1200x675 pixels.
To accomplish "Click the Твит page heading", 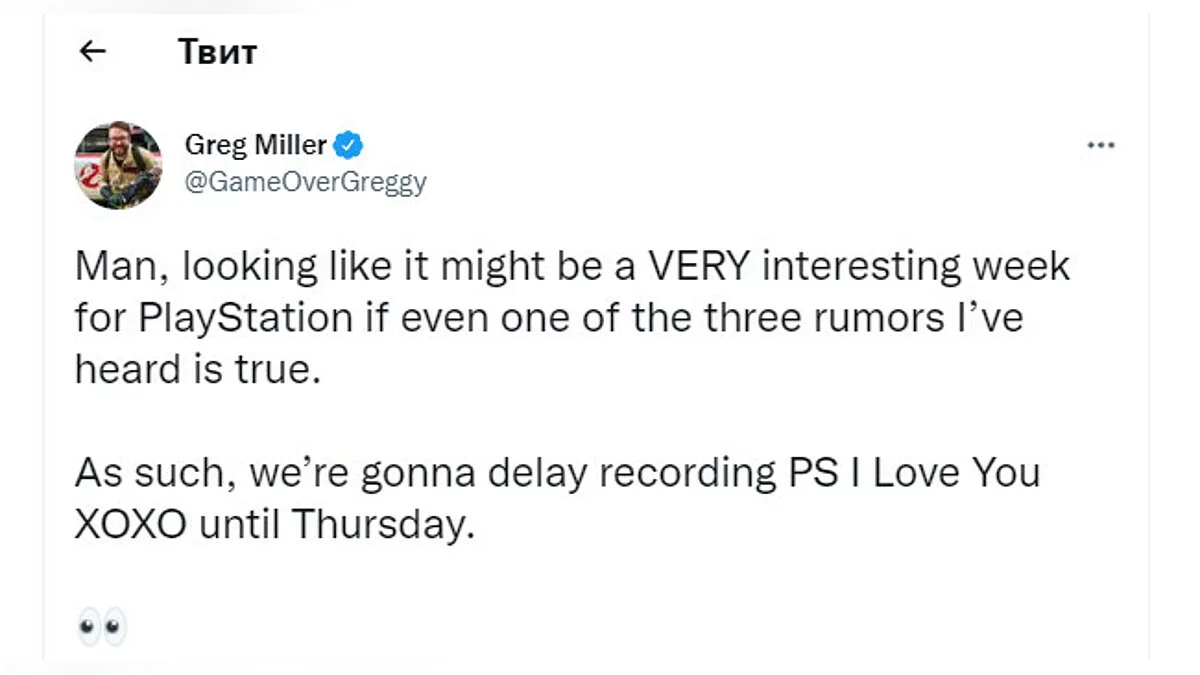I will 217,52.
